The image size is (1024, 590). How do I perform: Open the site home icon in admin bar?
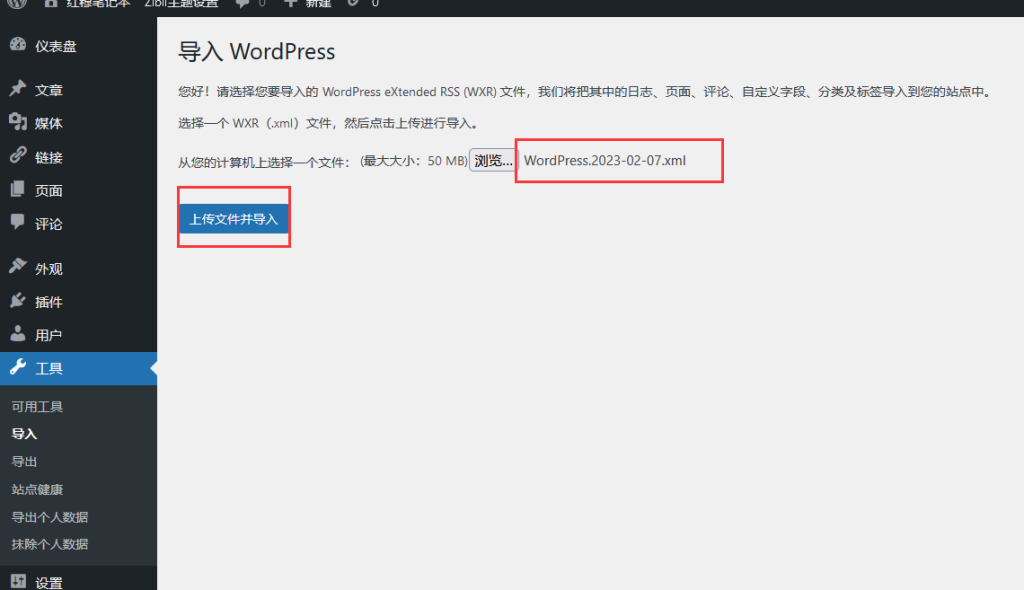51,3
